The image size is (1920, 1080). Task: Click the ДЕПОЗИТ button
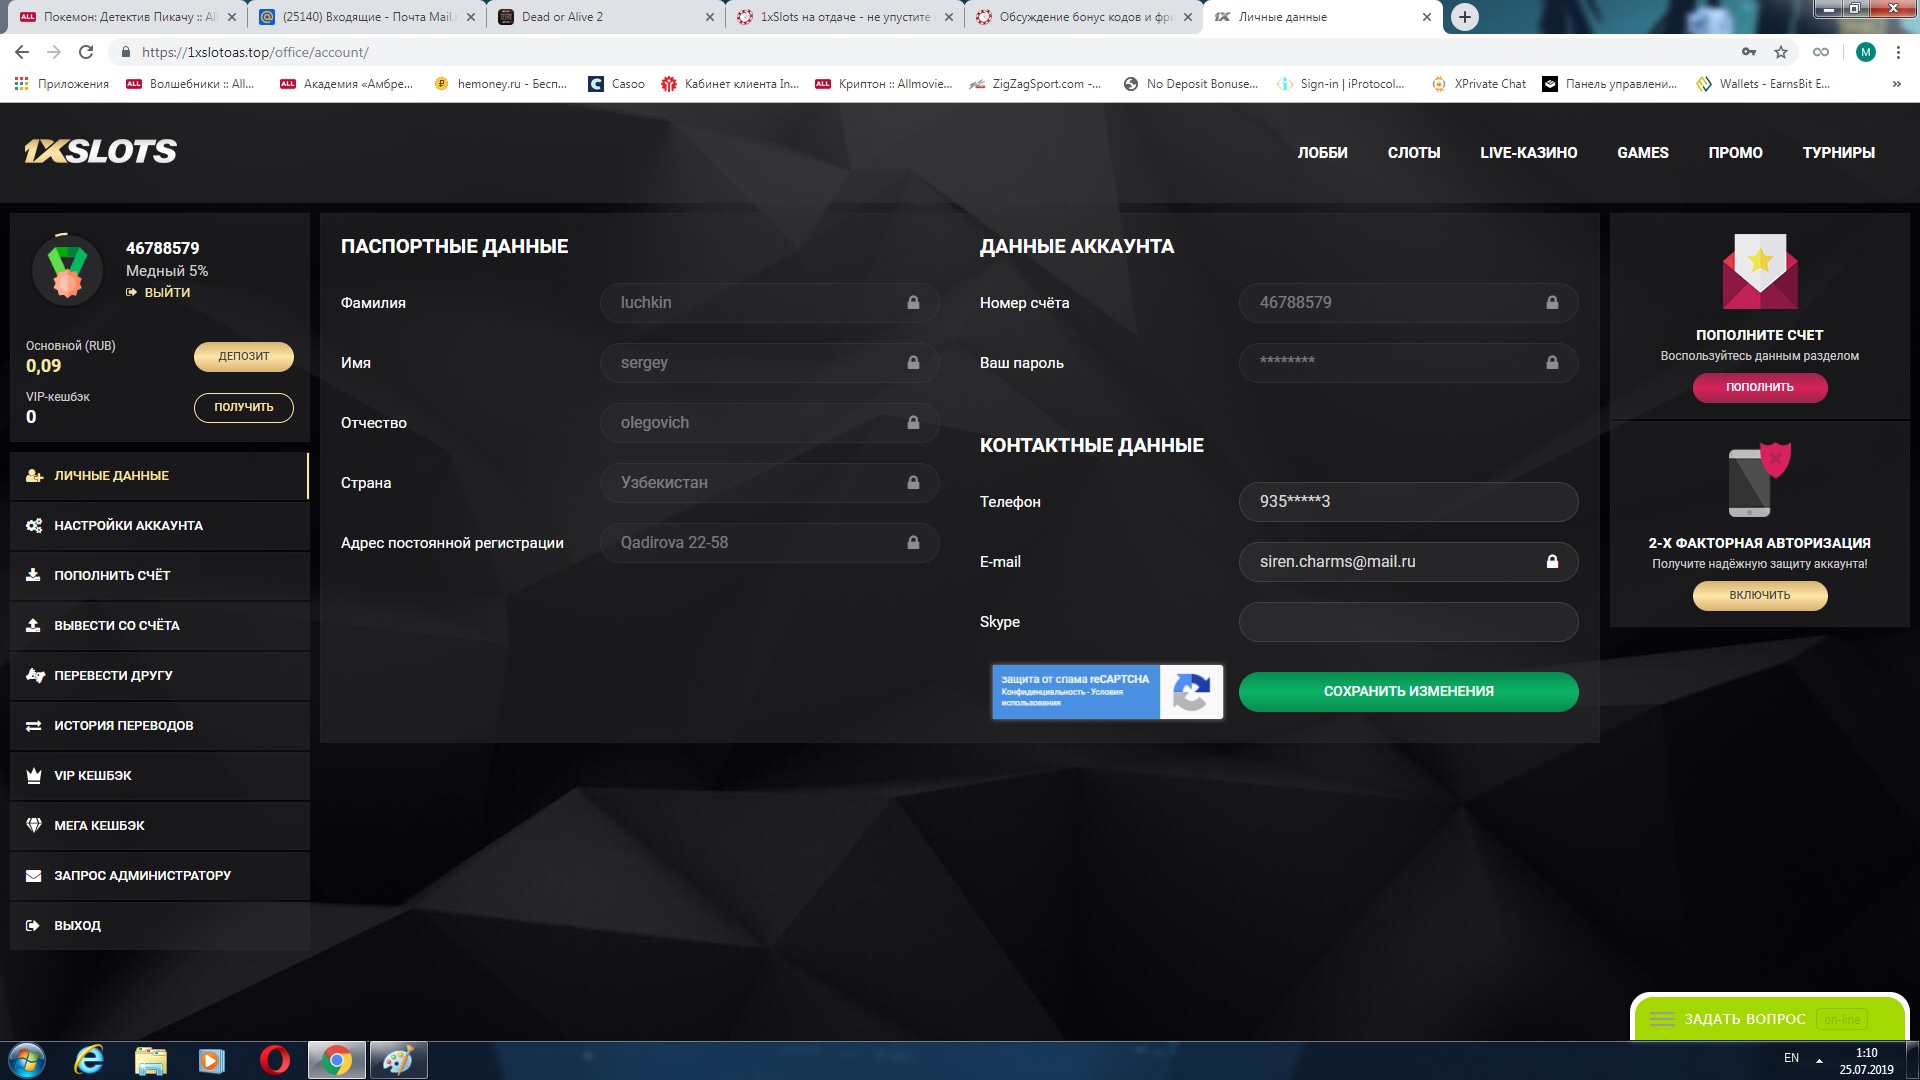243,357
